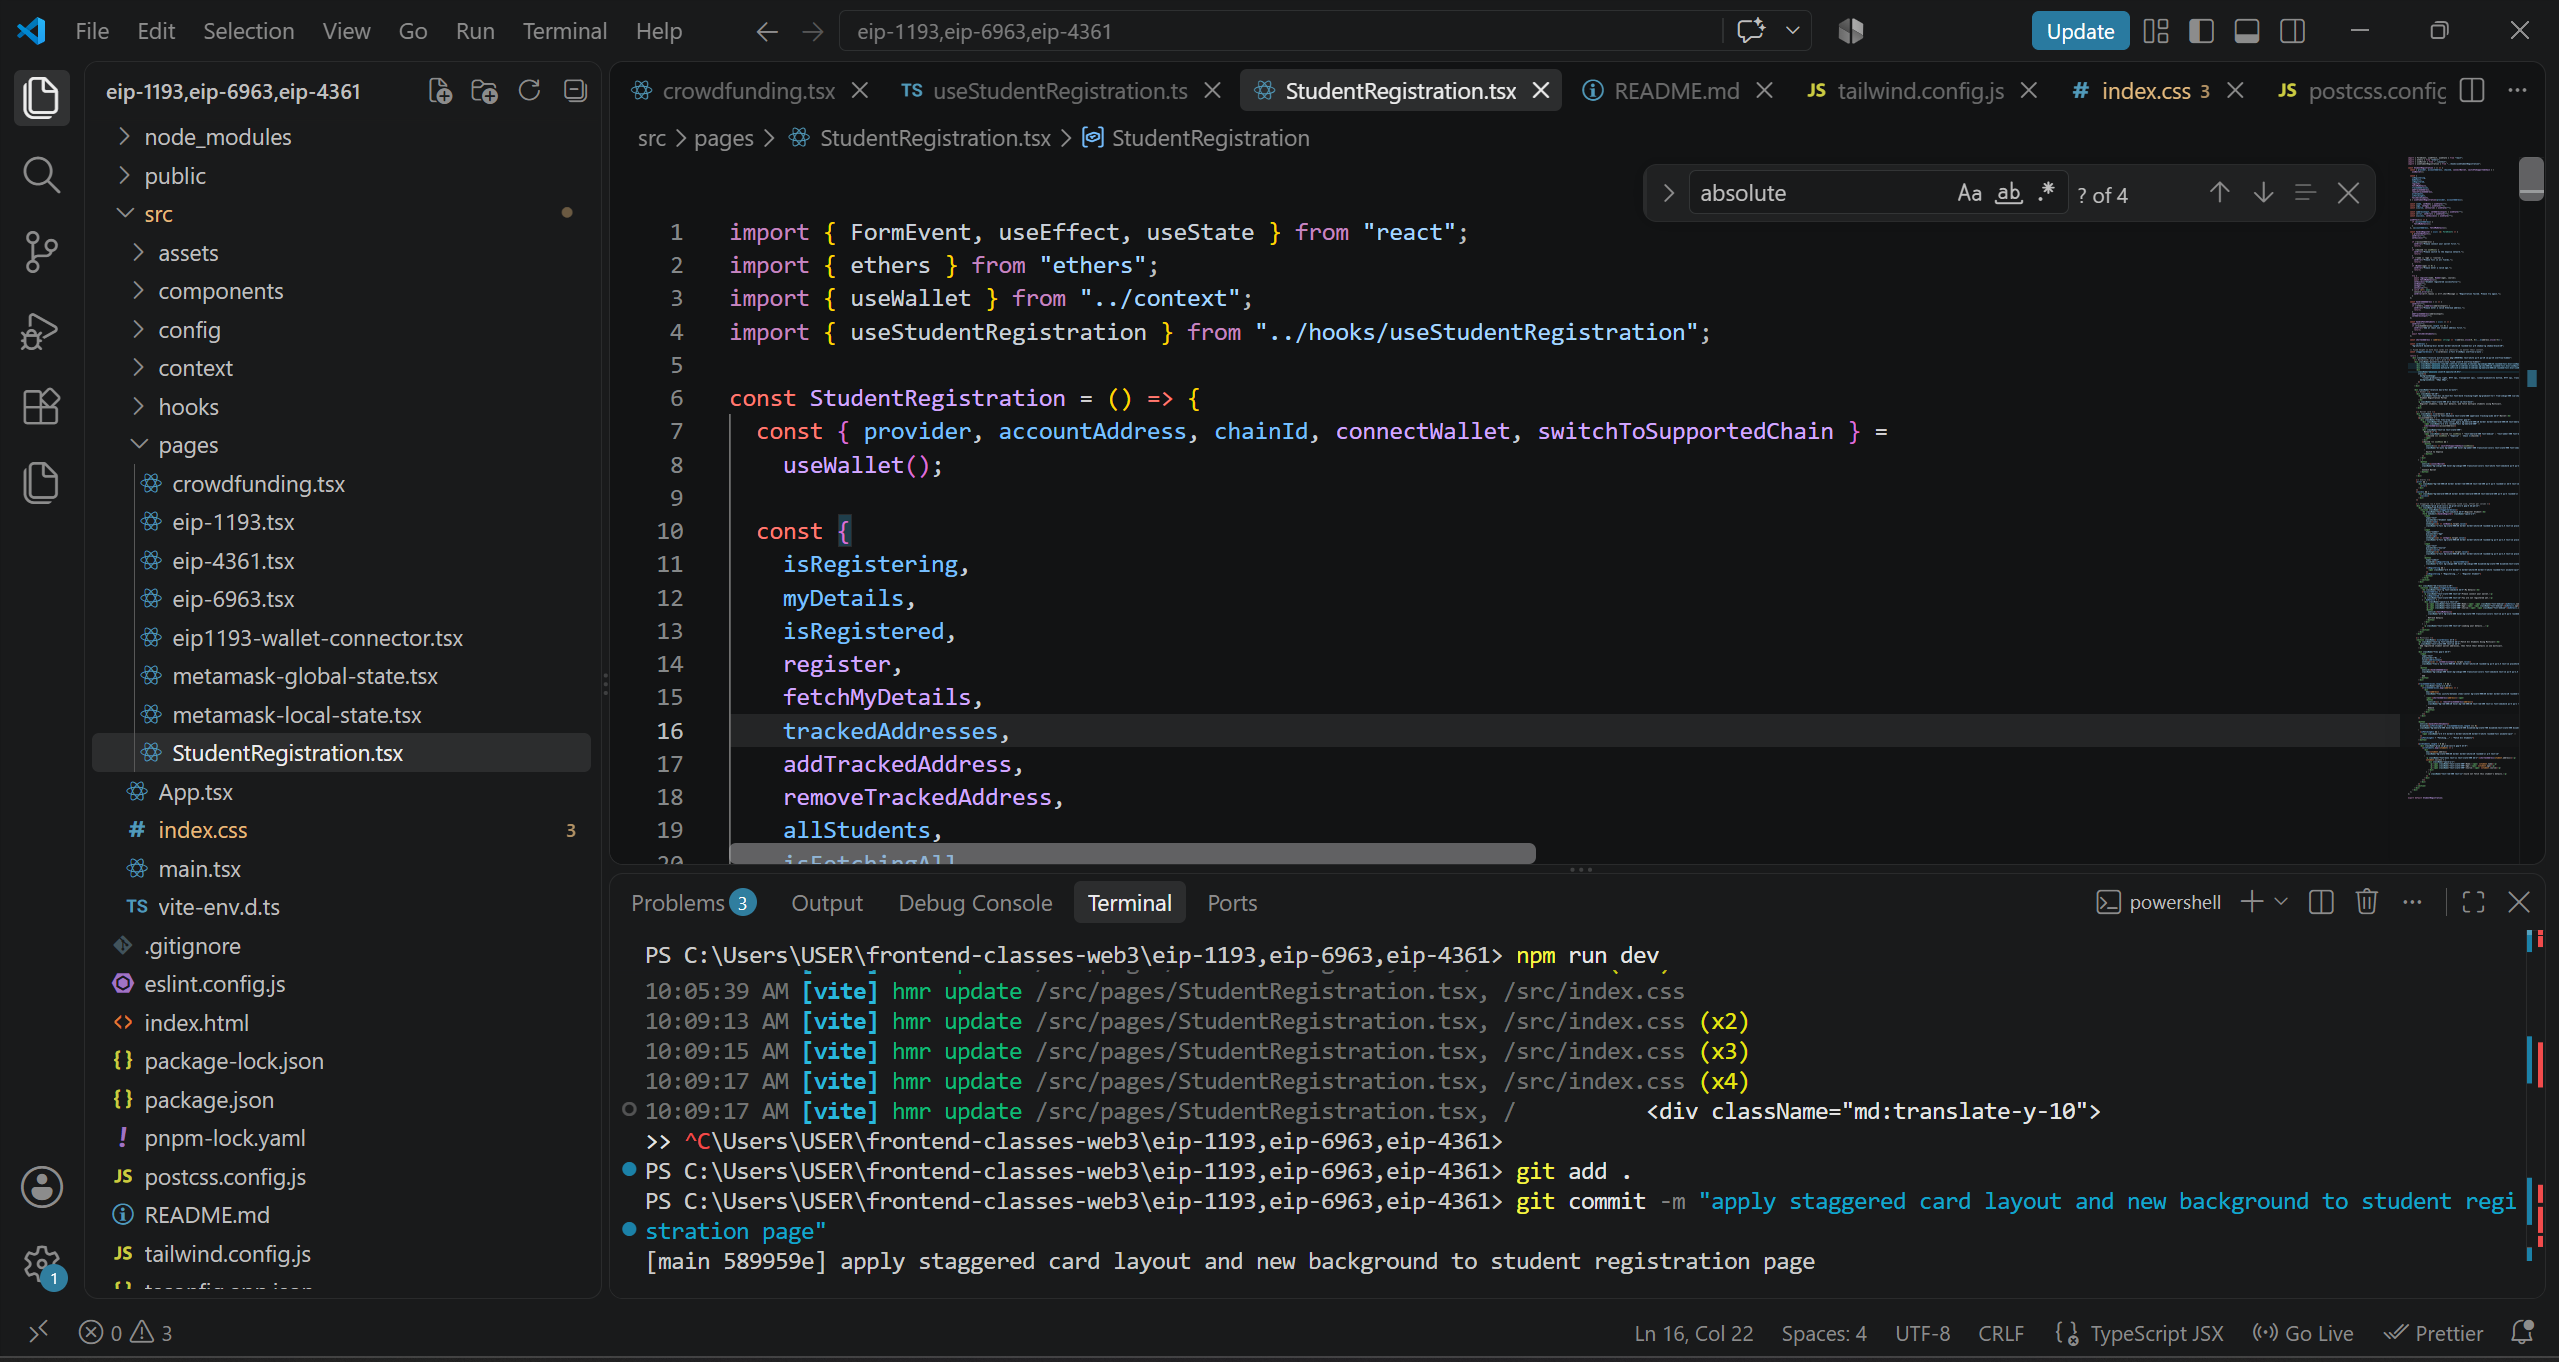Open the new terminal launch profile dropdown
2559x1362 pixels.
pyautogui.click(x=2281, y=902)
